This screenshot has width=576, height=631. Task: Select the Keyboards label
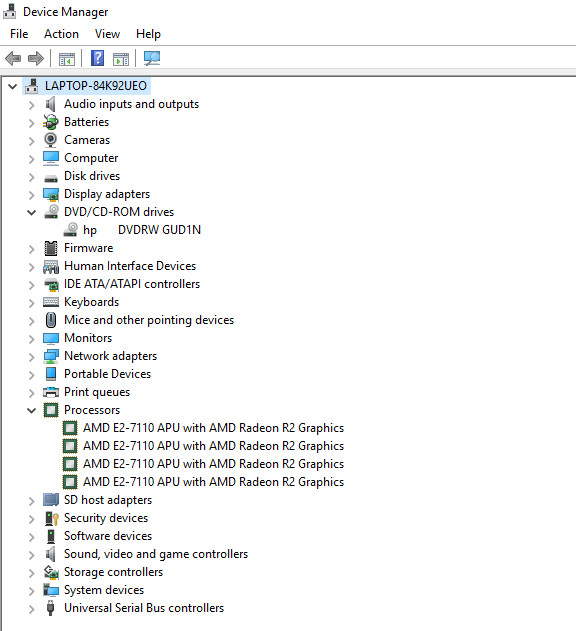point(91,302)
